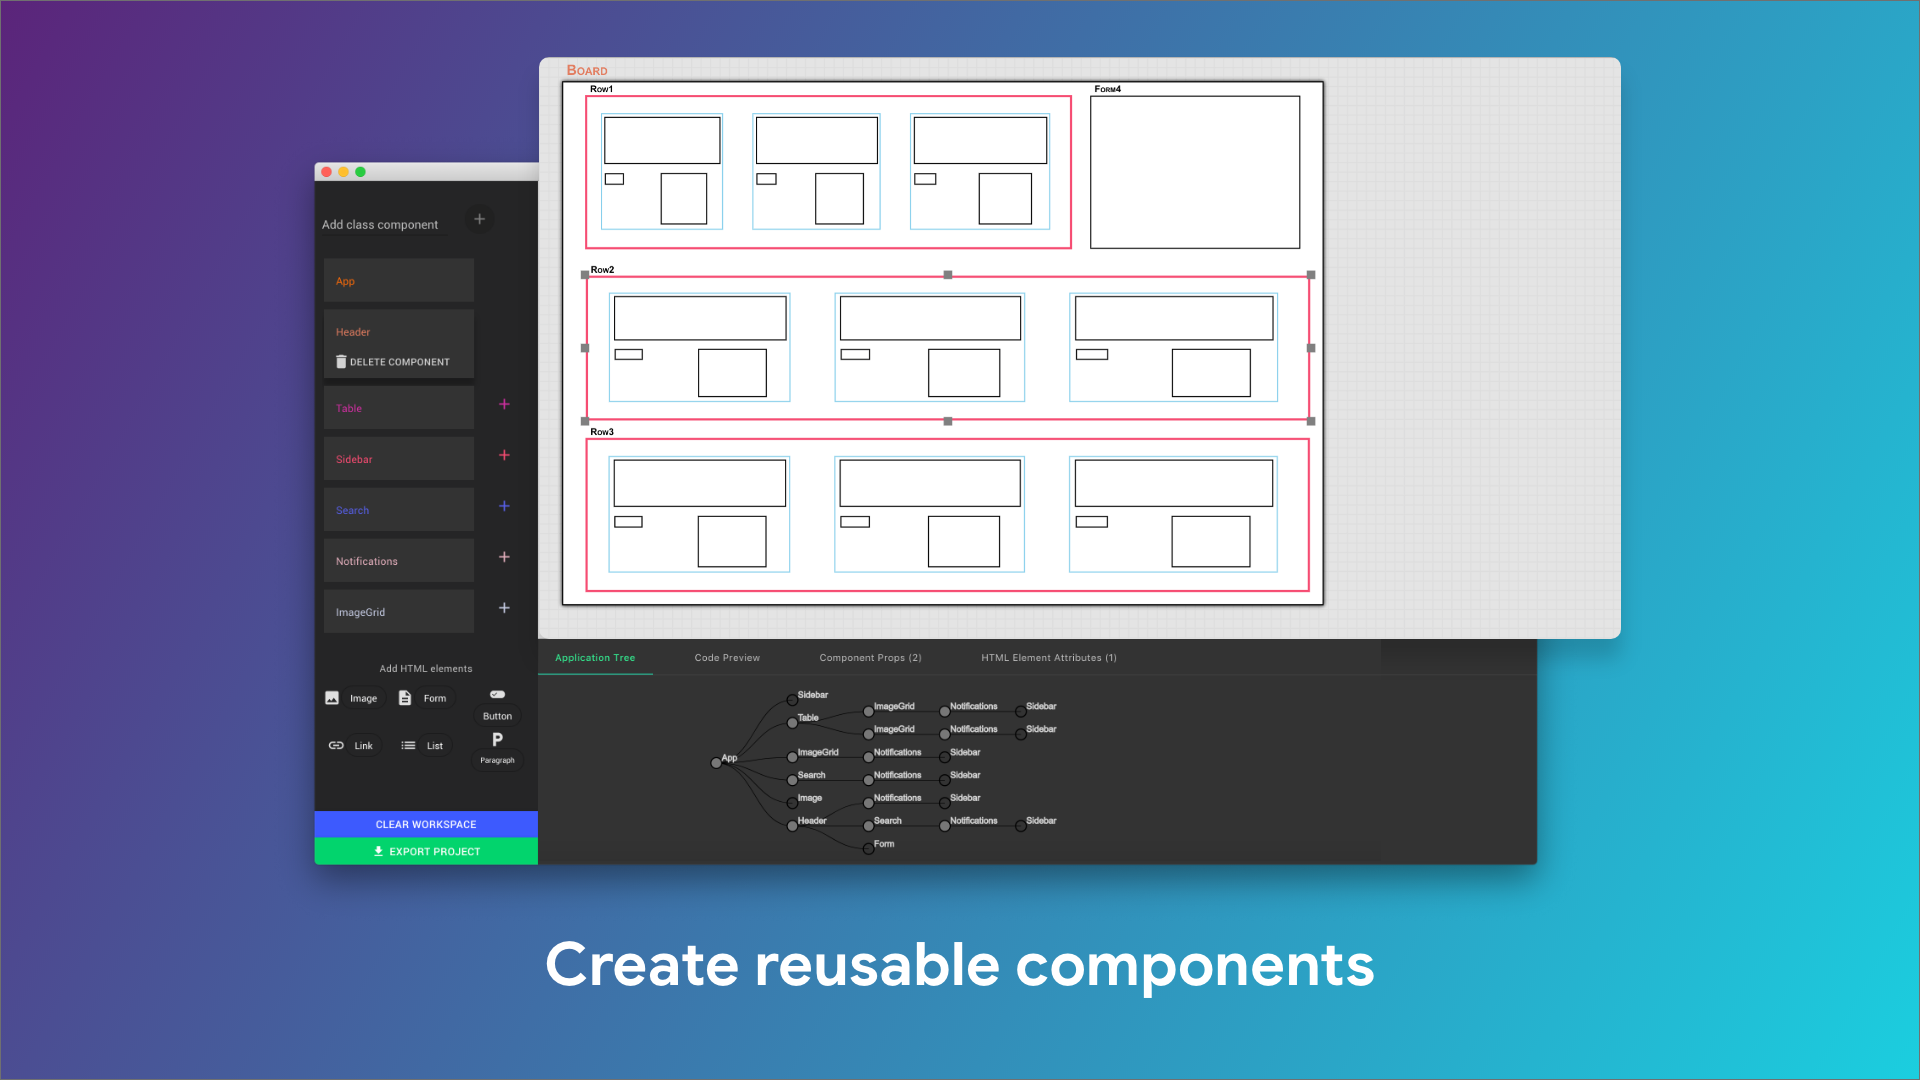1920x1080 pixels.
Task: Open the HTML Element Attributes (1) tab
Action: pyautogui.click(x=1049, y=658)
